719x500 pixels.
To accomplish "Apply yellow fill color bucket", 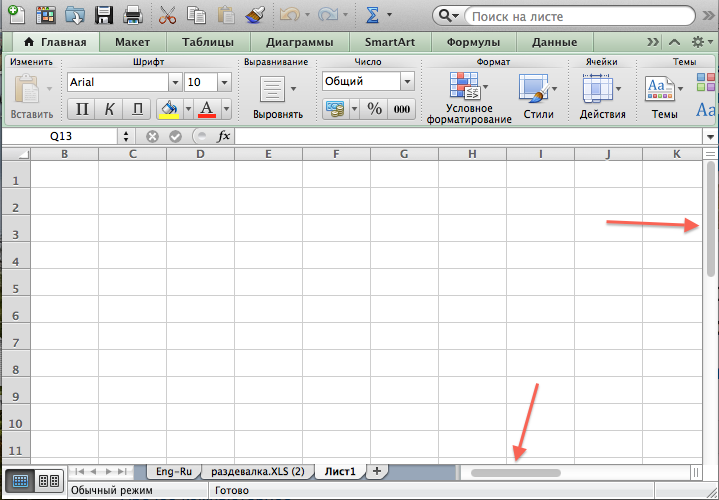I will [x=169, y=109].
